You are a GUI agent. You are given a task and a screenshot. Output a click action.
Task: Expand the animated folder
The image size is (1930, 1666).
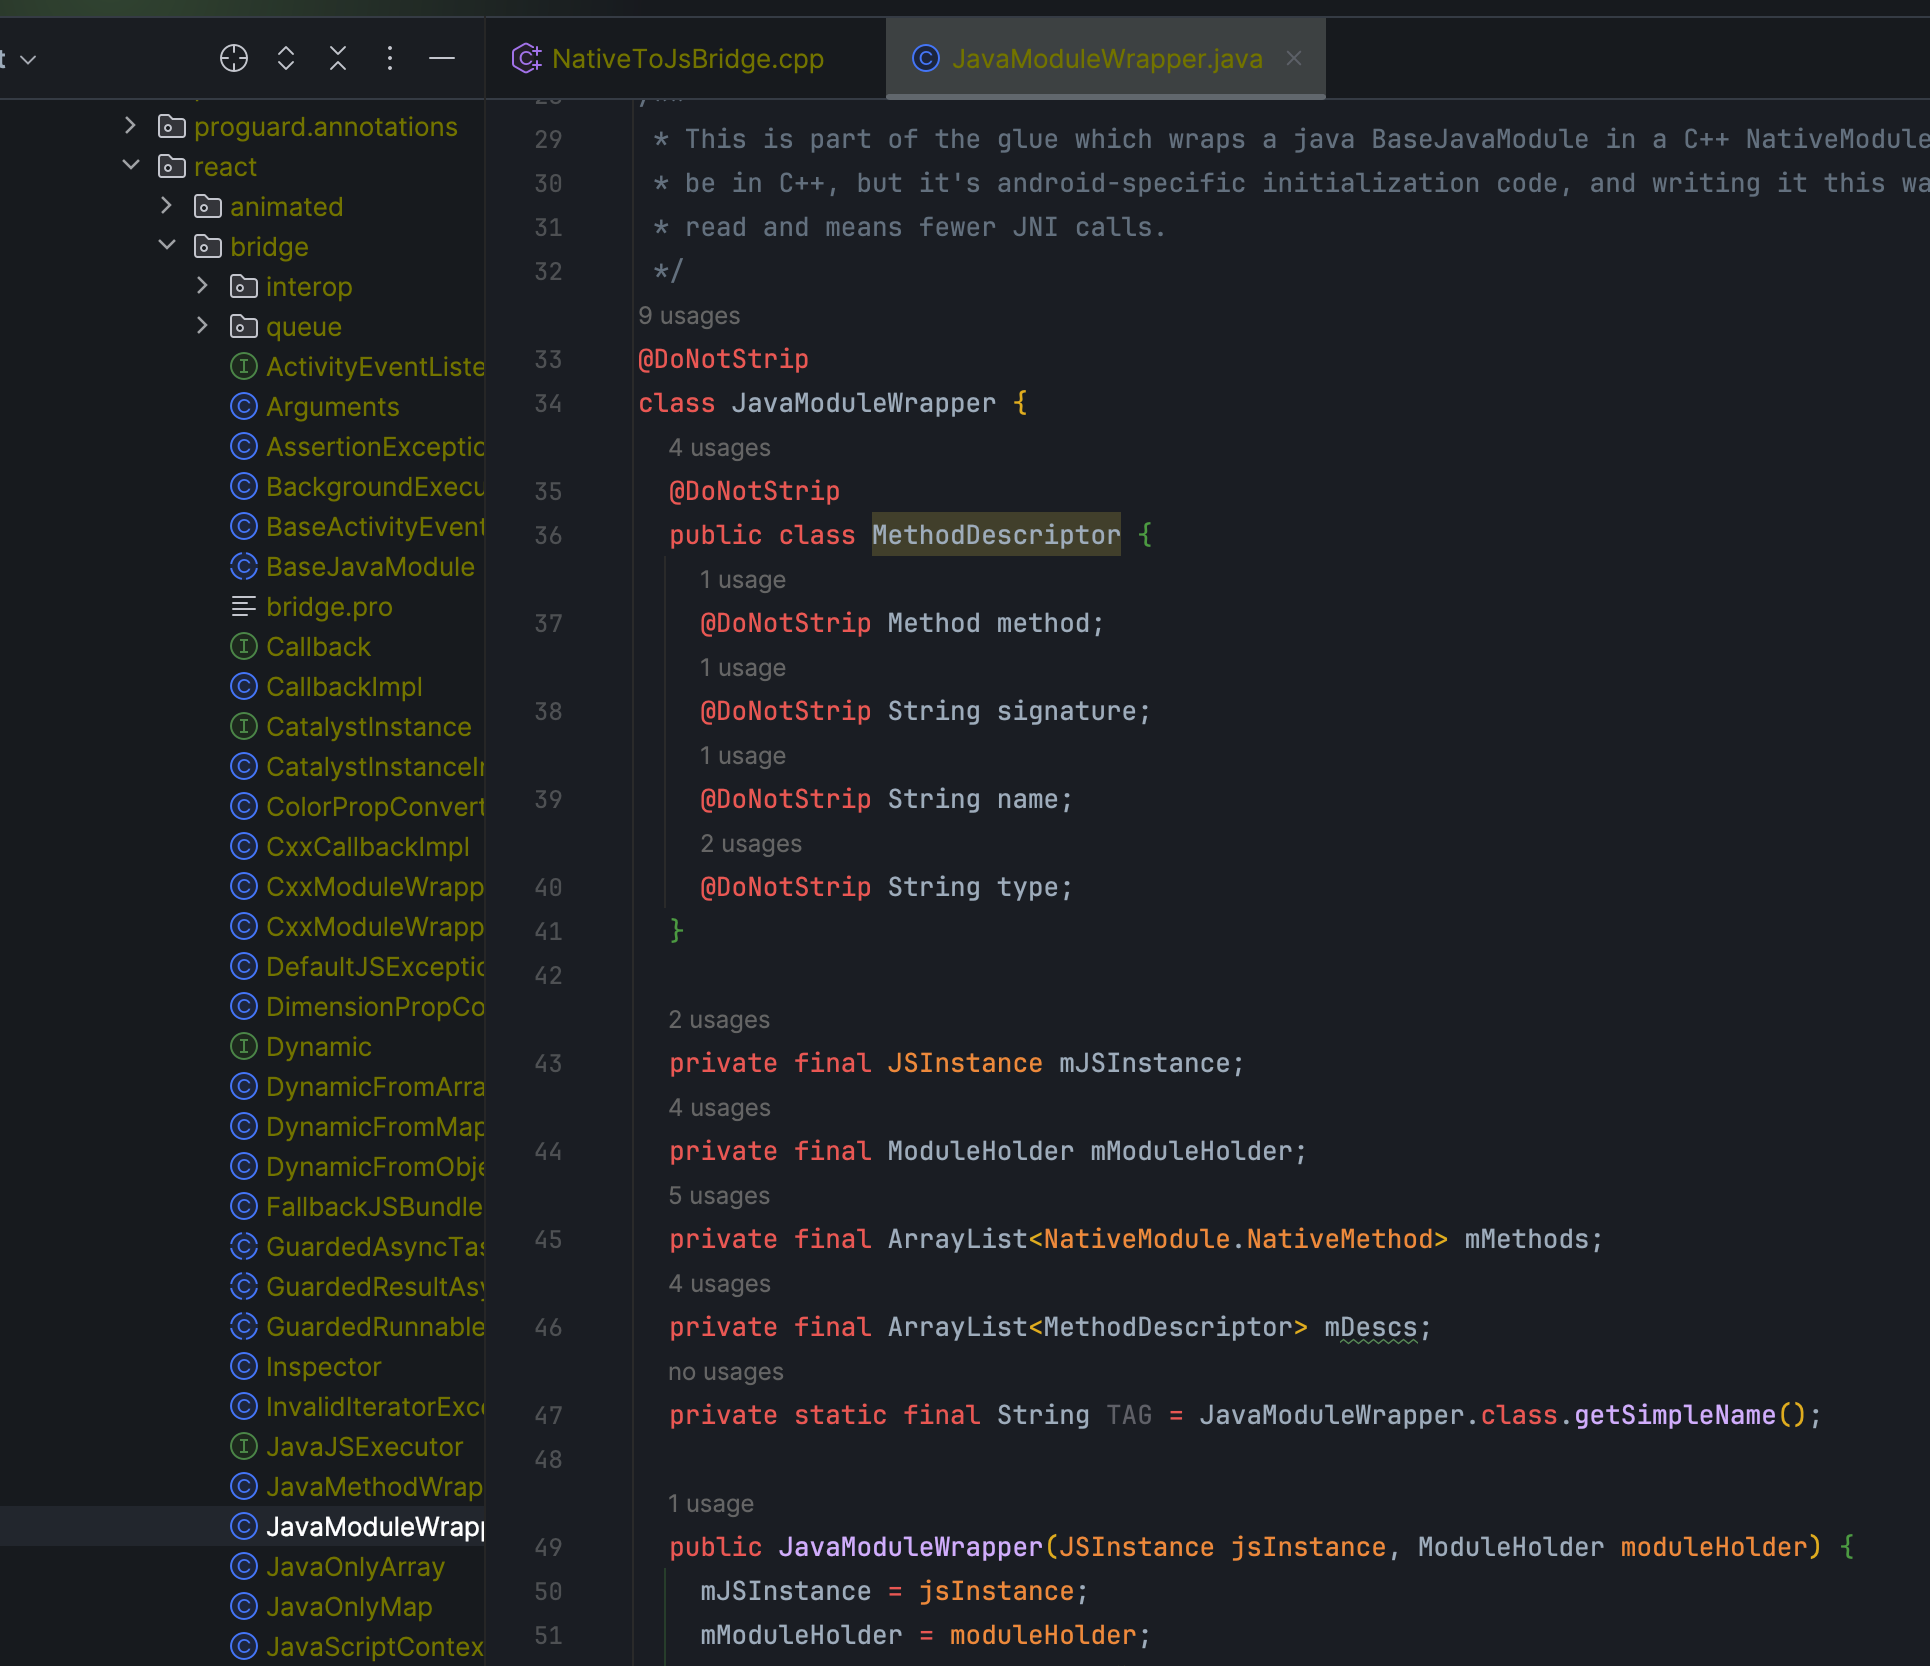[x=166, y=206]
